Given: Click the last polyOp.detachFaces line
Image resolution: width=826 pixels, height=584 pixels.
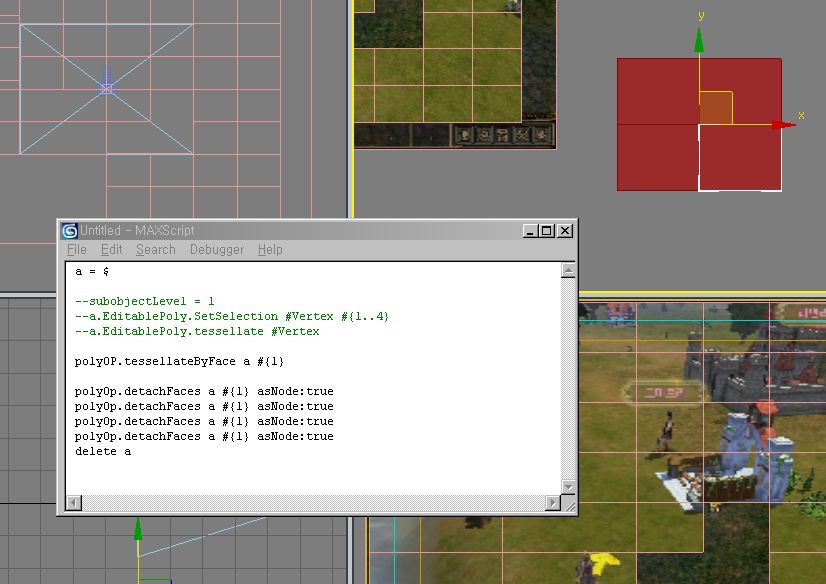Looking at the screenshot, I should (204, 436).
